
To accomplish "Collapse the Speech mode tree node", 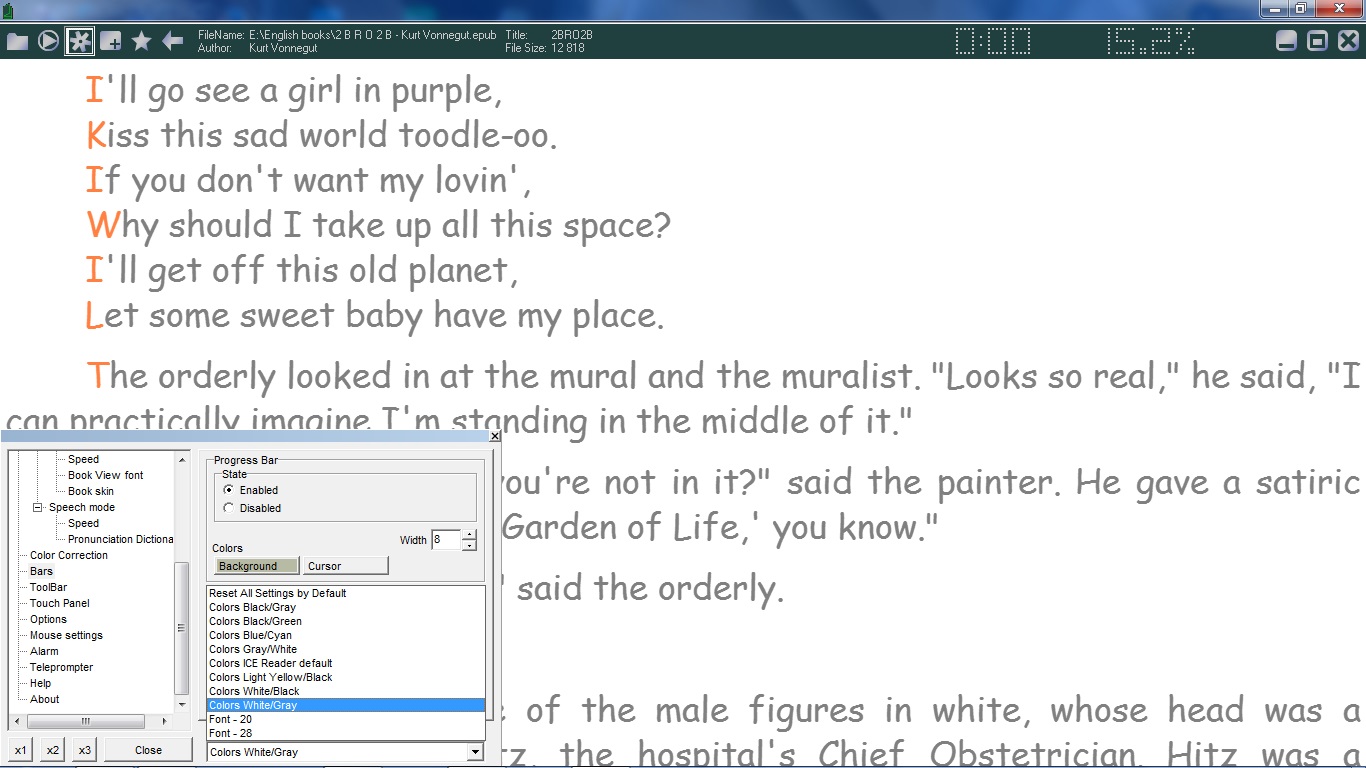I will coord(39,507).
